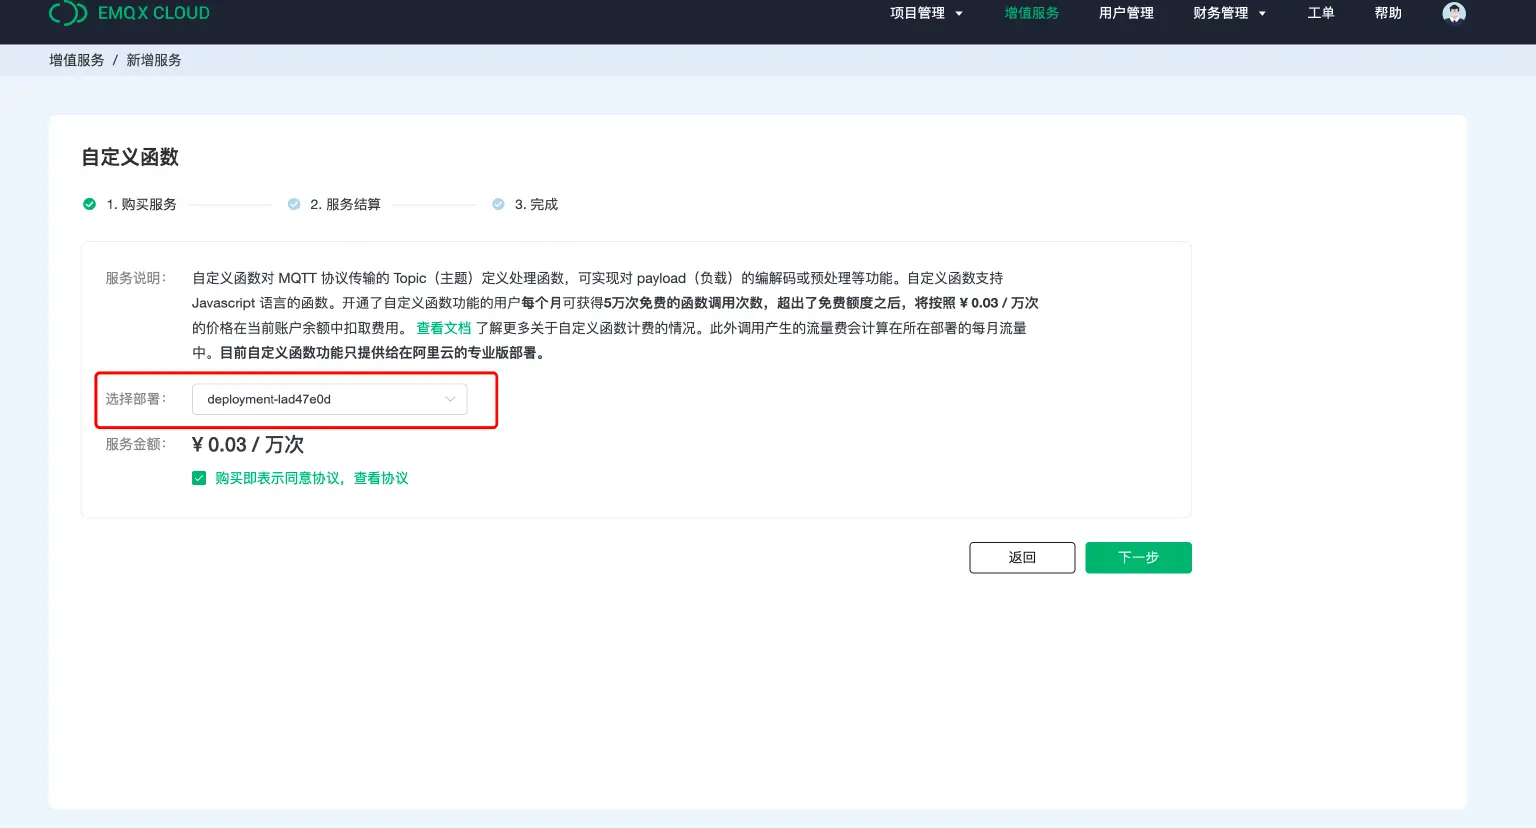Open the deployment-lad47e0d selection dropdown
The width and height of the screenshot is (1536, 828).
tap(330, 398)
